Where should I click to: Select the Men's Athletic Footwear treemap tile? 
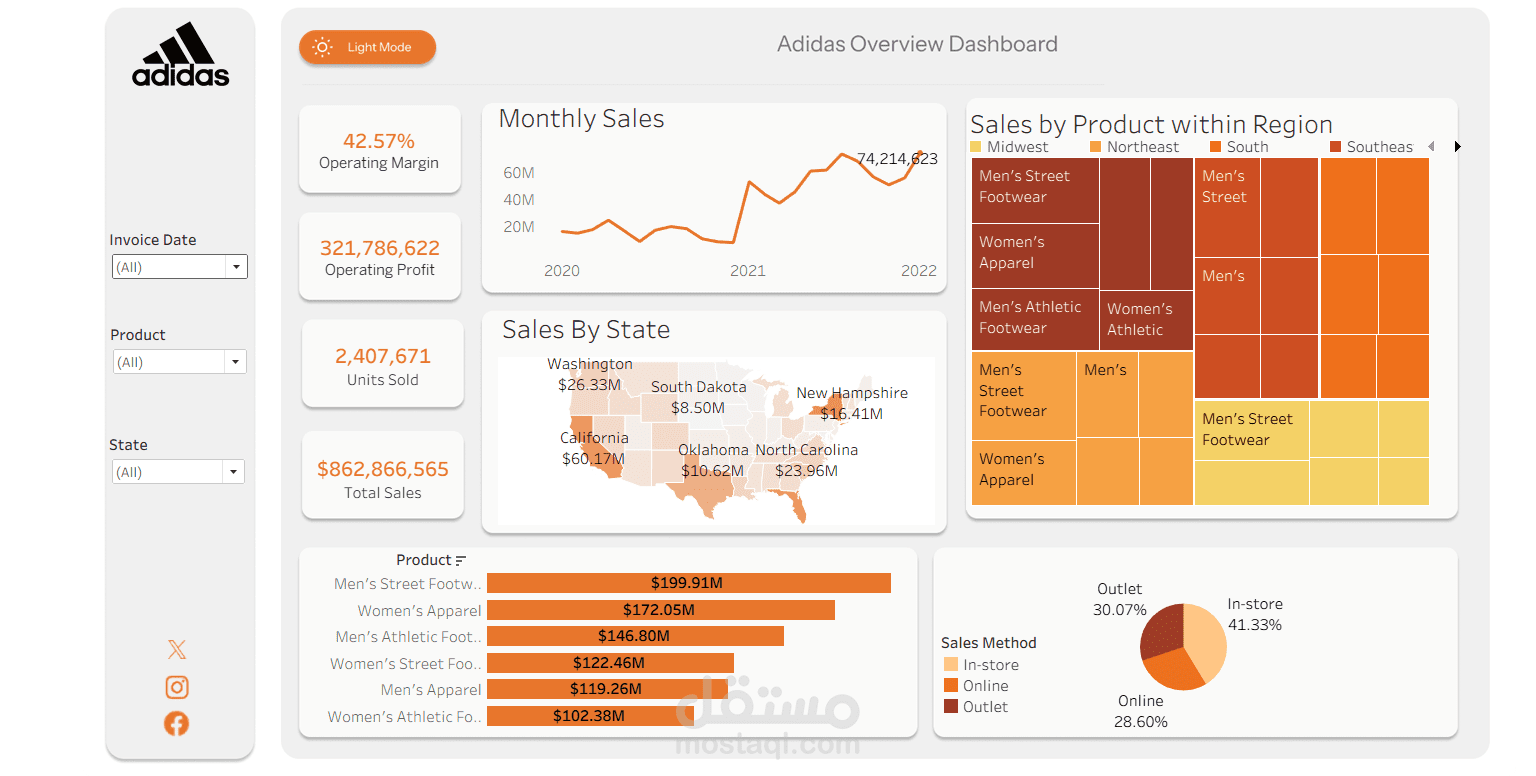pos(1035,320)
